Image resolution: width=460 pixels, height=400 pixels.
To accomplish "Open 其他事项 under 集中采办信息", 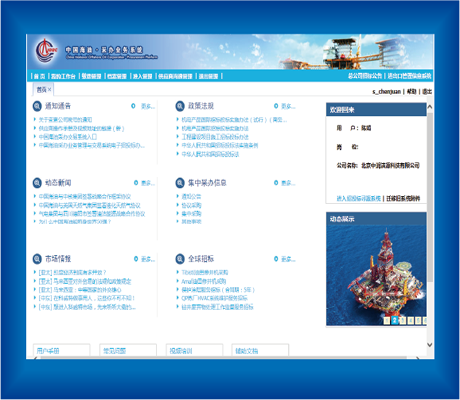I will [191, 222].
